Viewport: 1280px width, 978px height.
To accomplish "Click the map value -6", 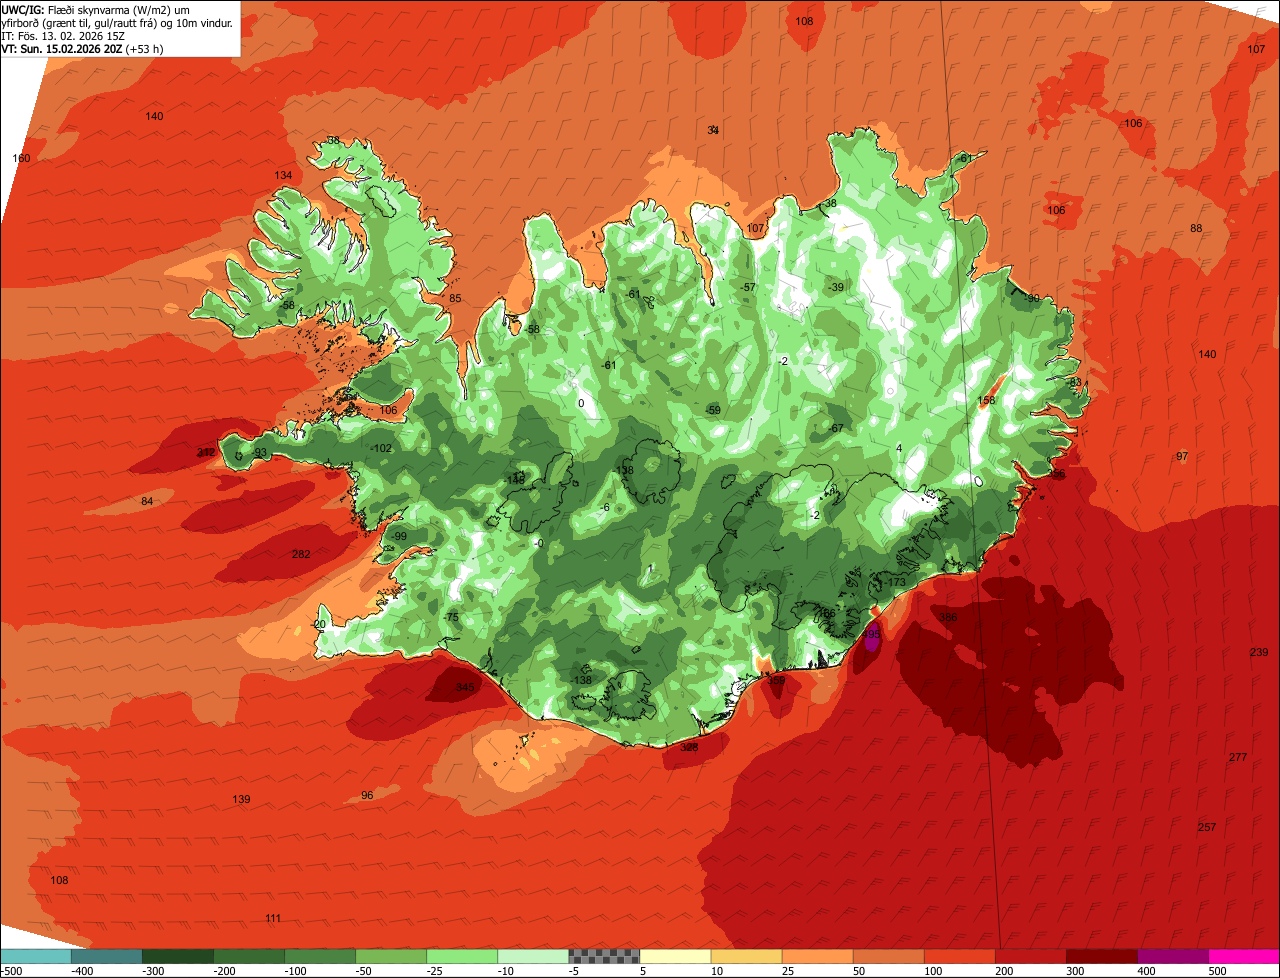I will pyautogui.click(x=606, y=508).
